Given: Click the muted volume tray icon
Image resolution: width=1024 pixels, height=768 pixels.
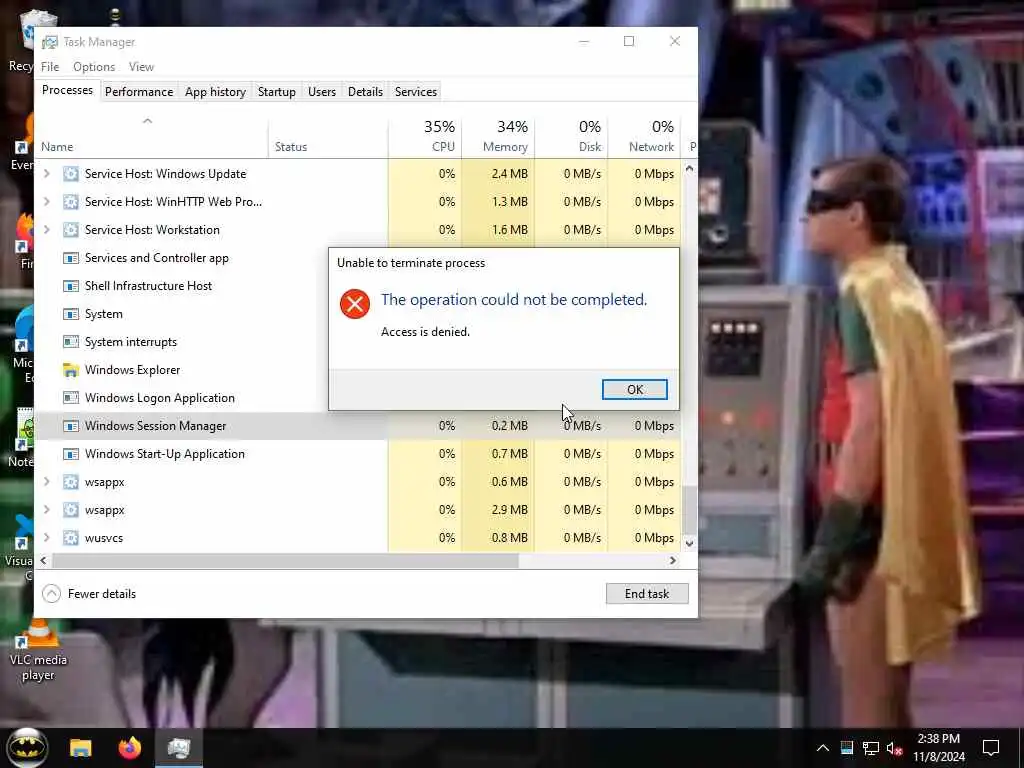Looking at the screenshot, I should click(895, 748).
